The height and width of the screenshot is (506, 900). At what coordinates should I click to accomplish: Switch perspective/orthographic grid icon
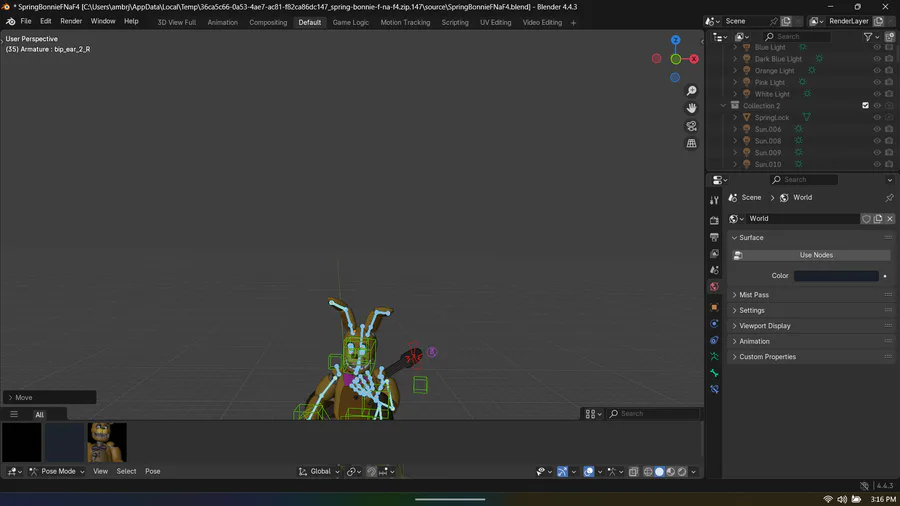692,143
